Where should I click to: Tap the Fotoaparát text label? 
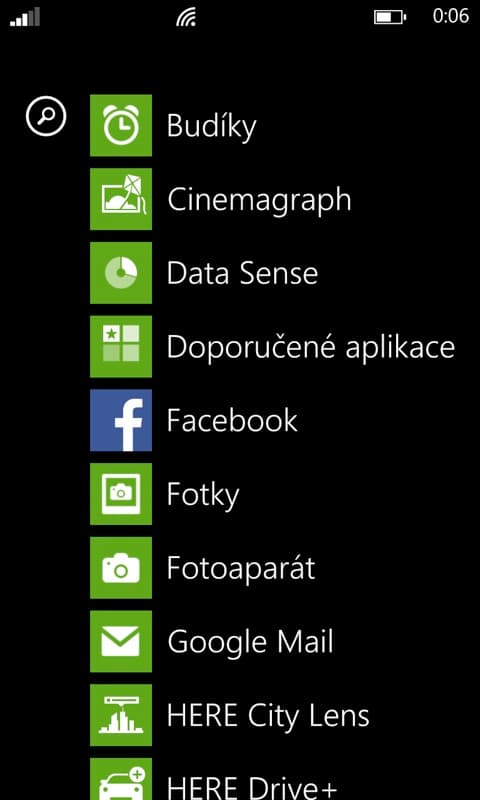pos(241,569)
